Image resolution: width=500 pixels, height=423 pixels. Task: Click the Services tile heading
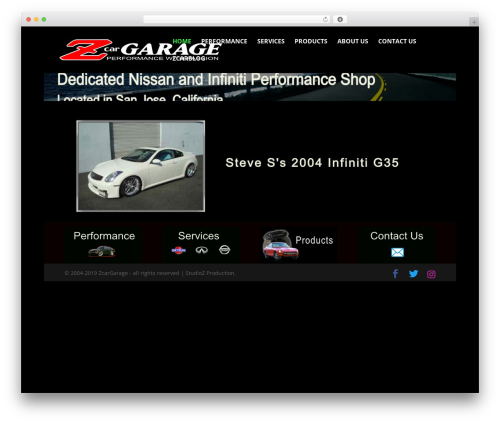pyautogui.click(x=199, y=236)
